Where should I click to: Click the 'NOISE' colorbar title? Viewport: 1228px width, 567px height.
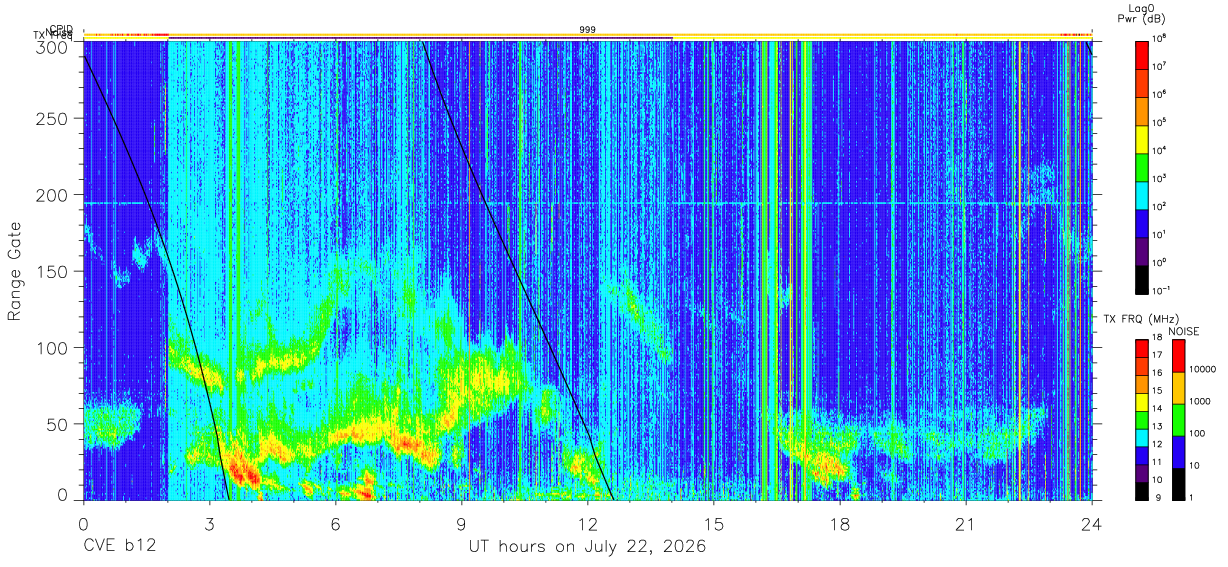point(1183,331)
